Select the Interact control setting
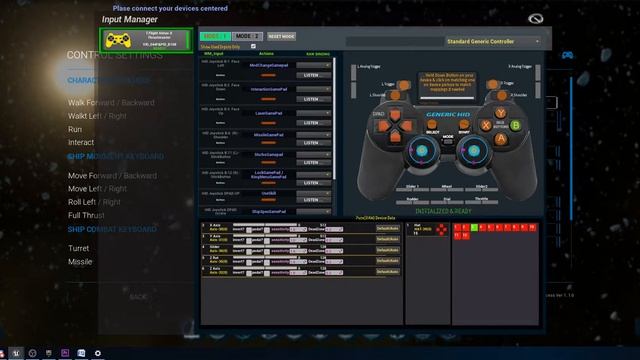 pyautogui.click(x=81, y=142)
